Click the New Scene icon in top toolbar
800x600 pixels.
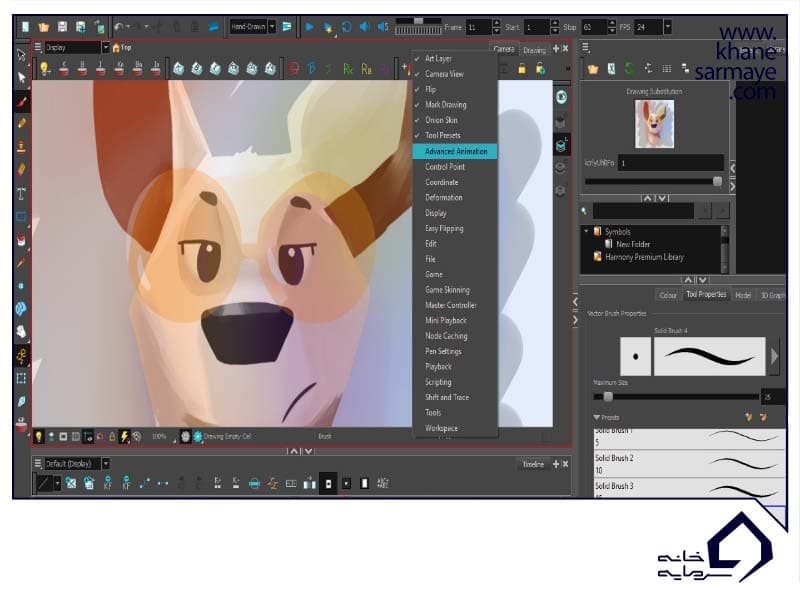(x=25, y=27)
